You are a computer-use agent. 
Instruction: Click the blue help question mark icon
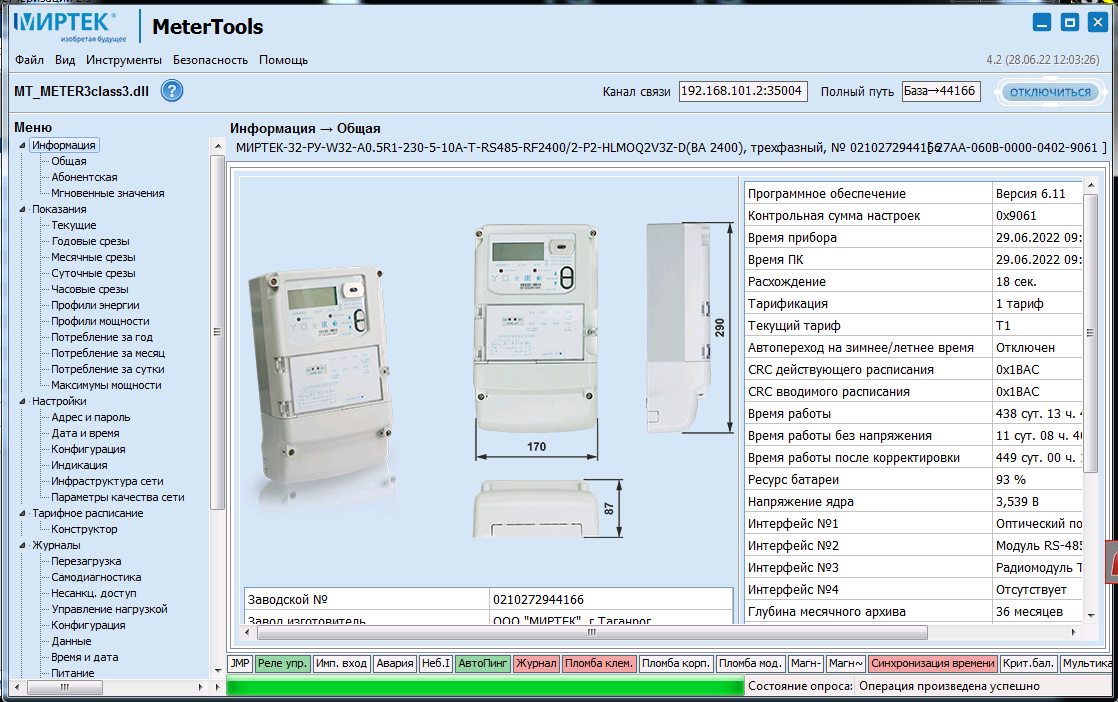tap(172, 91)
